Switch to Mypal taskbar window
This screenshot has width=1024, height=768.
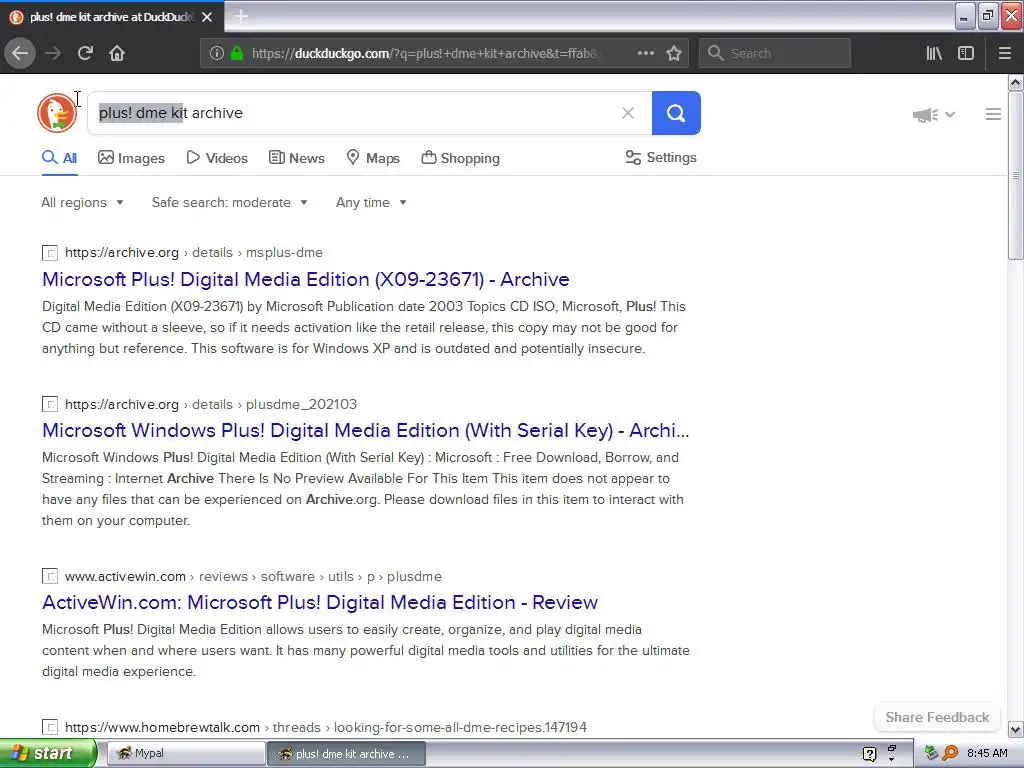(x=185, y=754)
